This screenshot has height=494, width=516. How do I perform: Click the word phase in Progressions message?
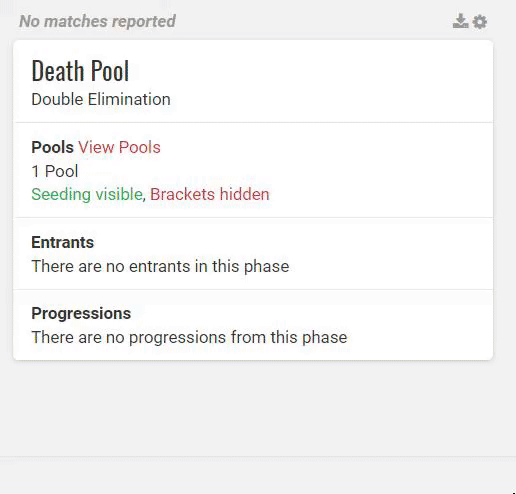click(x=325, y=337)
